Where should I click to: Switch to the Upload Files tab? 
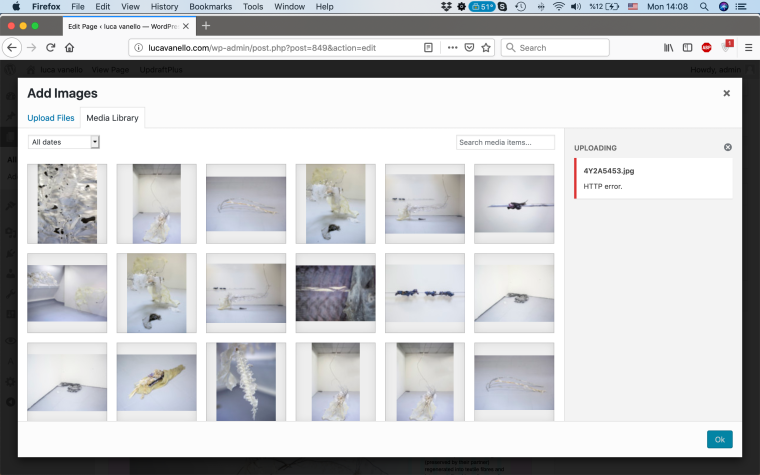tap(51, 118)
